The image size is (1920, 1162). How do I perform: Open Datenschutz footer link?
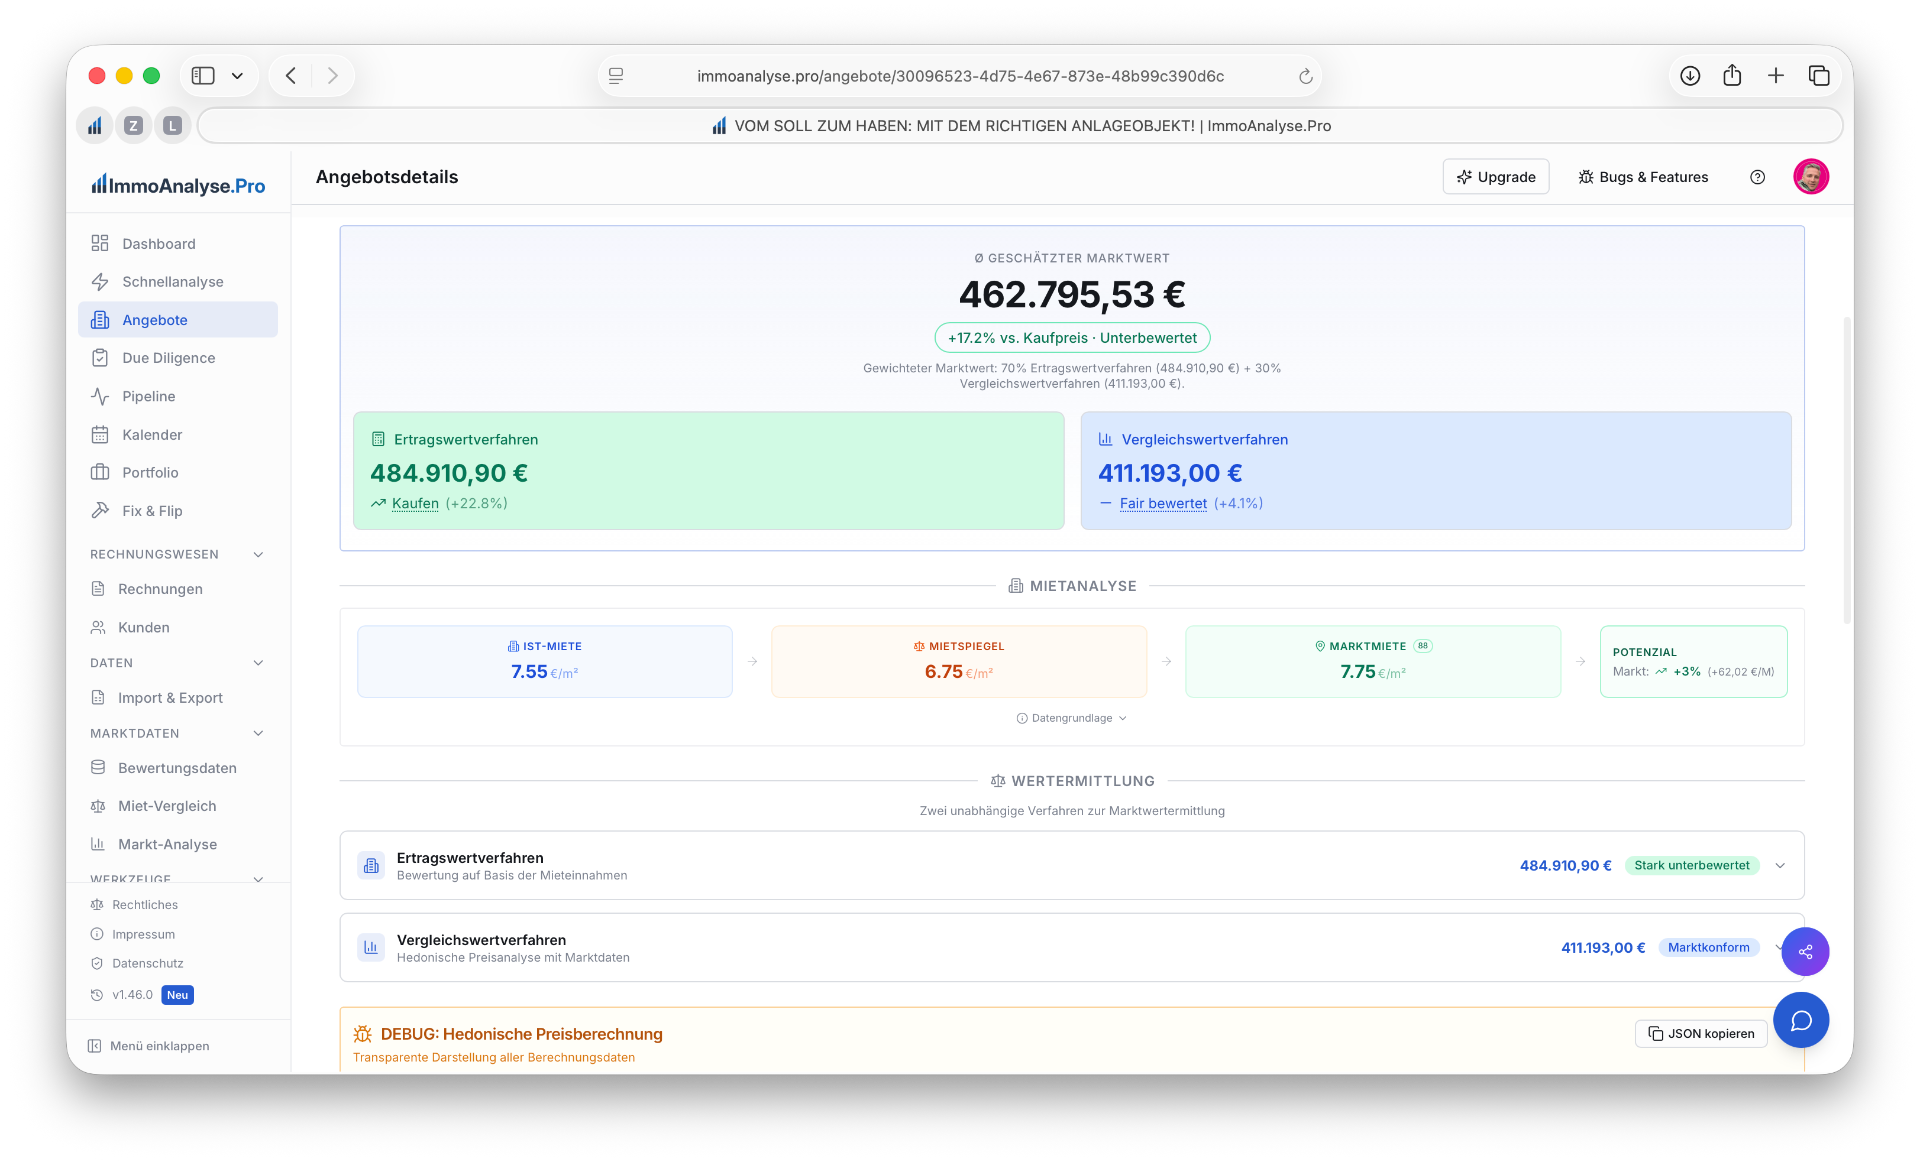click(147, 964)
